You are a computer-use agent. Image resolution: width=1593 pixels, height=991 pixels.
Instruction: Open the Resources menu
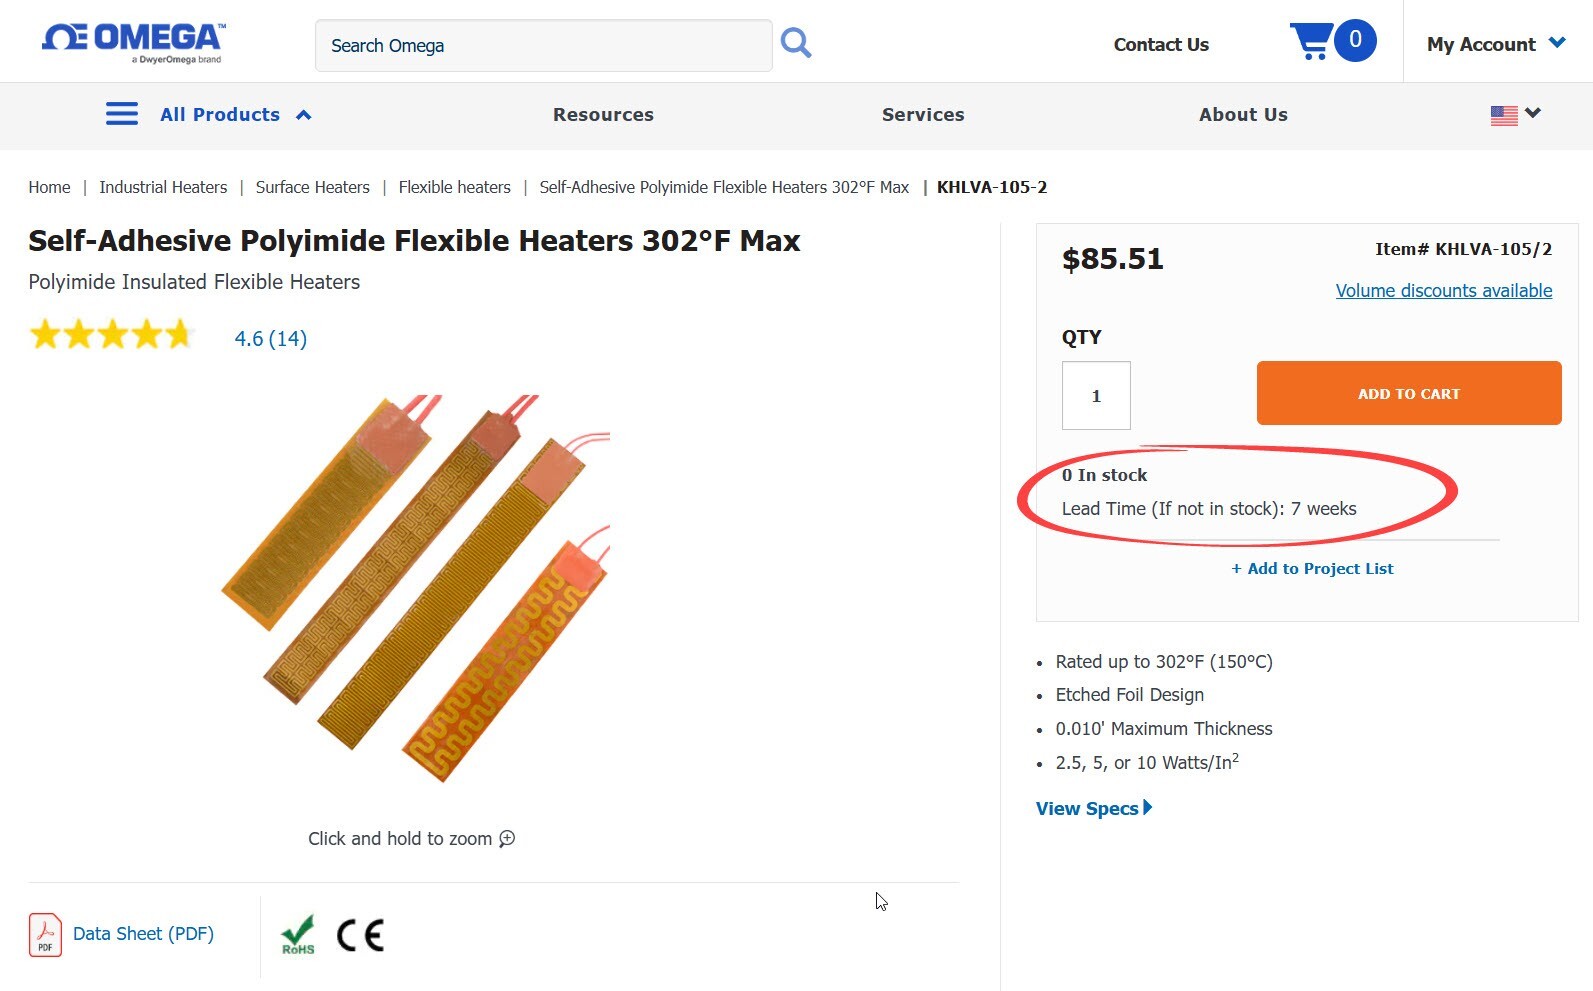pyautogui.click(x=603, y=115)
